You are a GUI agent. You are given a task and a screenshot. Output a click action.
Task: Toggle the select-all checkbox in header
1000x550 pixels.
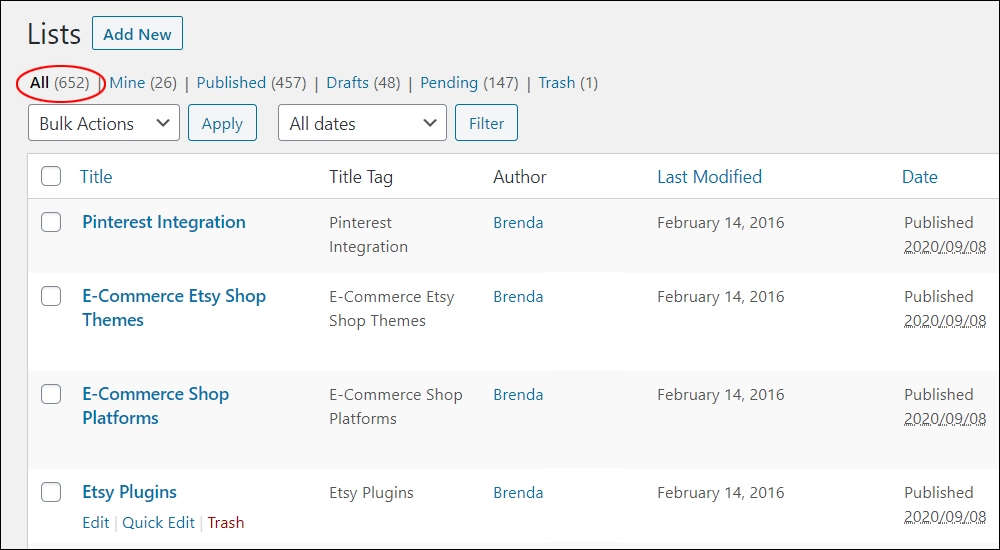(x=51, y=176)
